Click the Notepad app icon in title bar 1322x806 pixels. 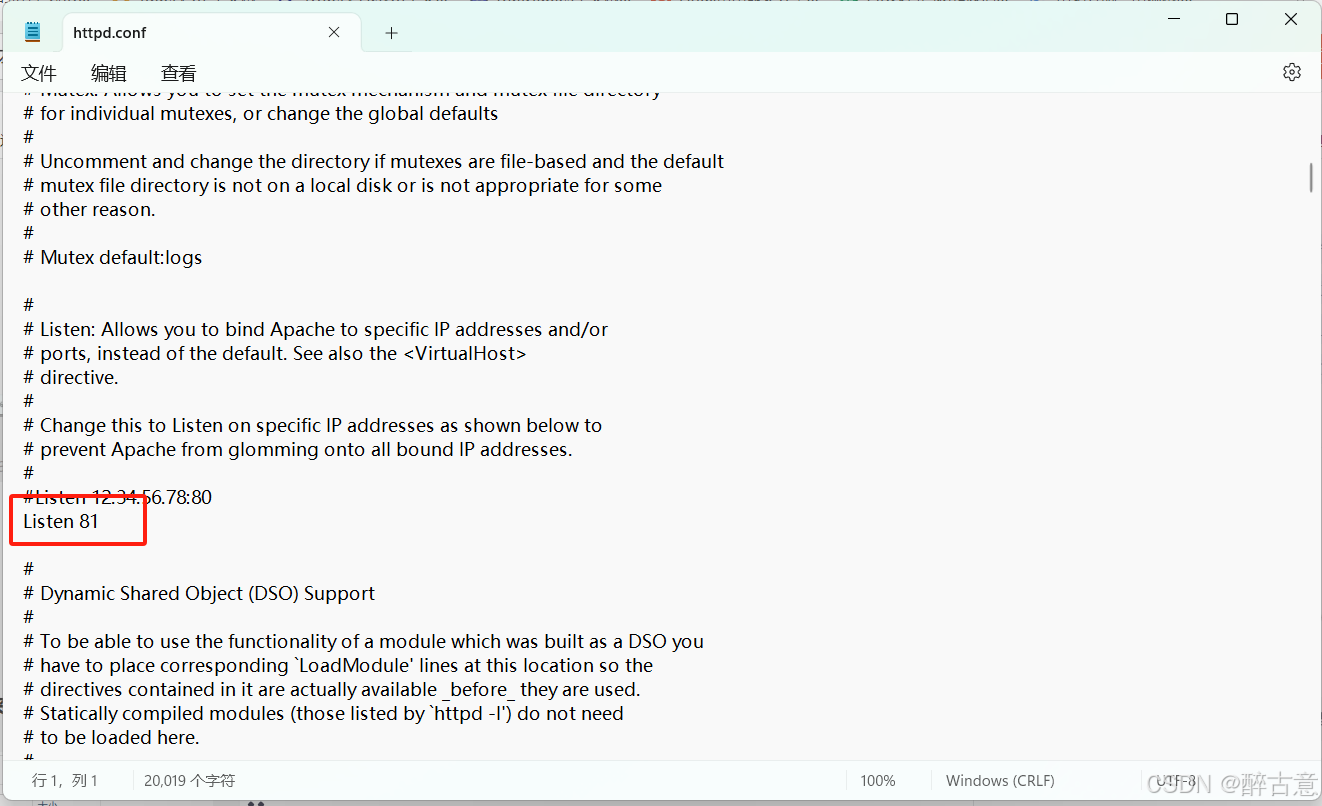(33, 32)
